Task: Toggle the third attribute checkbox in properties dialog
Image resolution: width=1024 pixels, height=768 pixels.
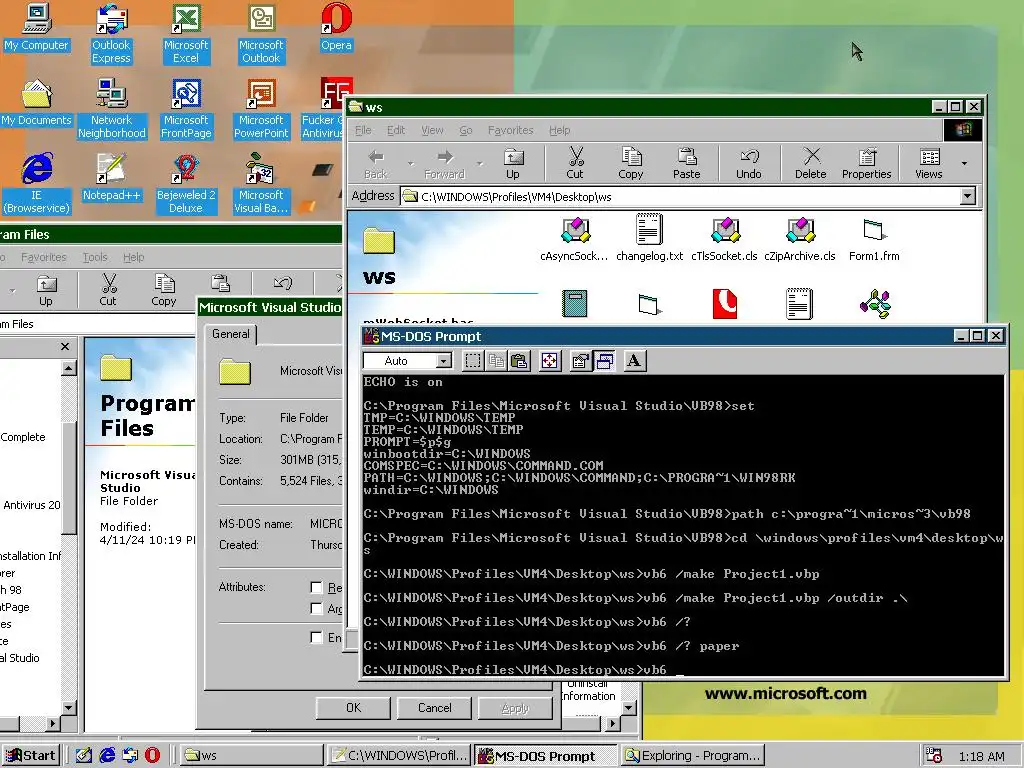Action: [316, 637]
